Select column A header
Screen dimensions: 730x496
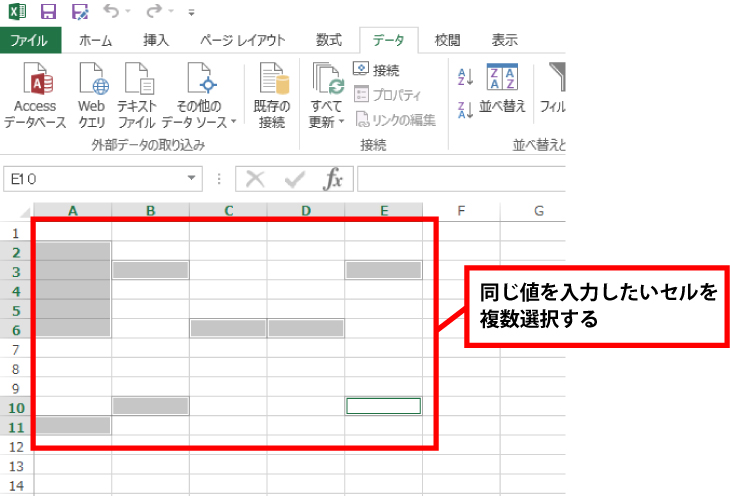[x=73, y=211]
